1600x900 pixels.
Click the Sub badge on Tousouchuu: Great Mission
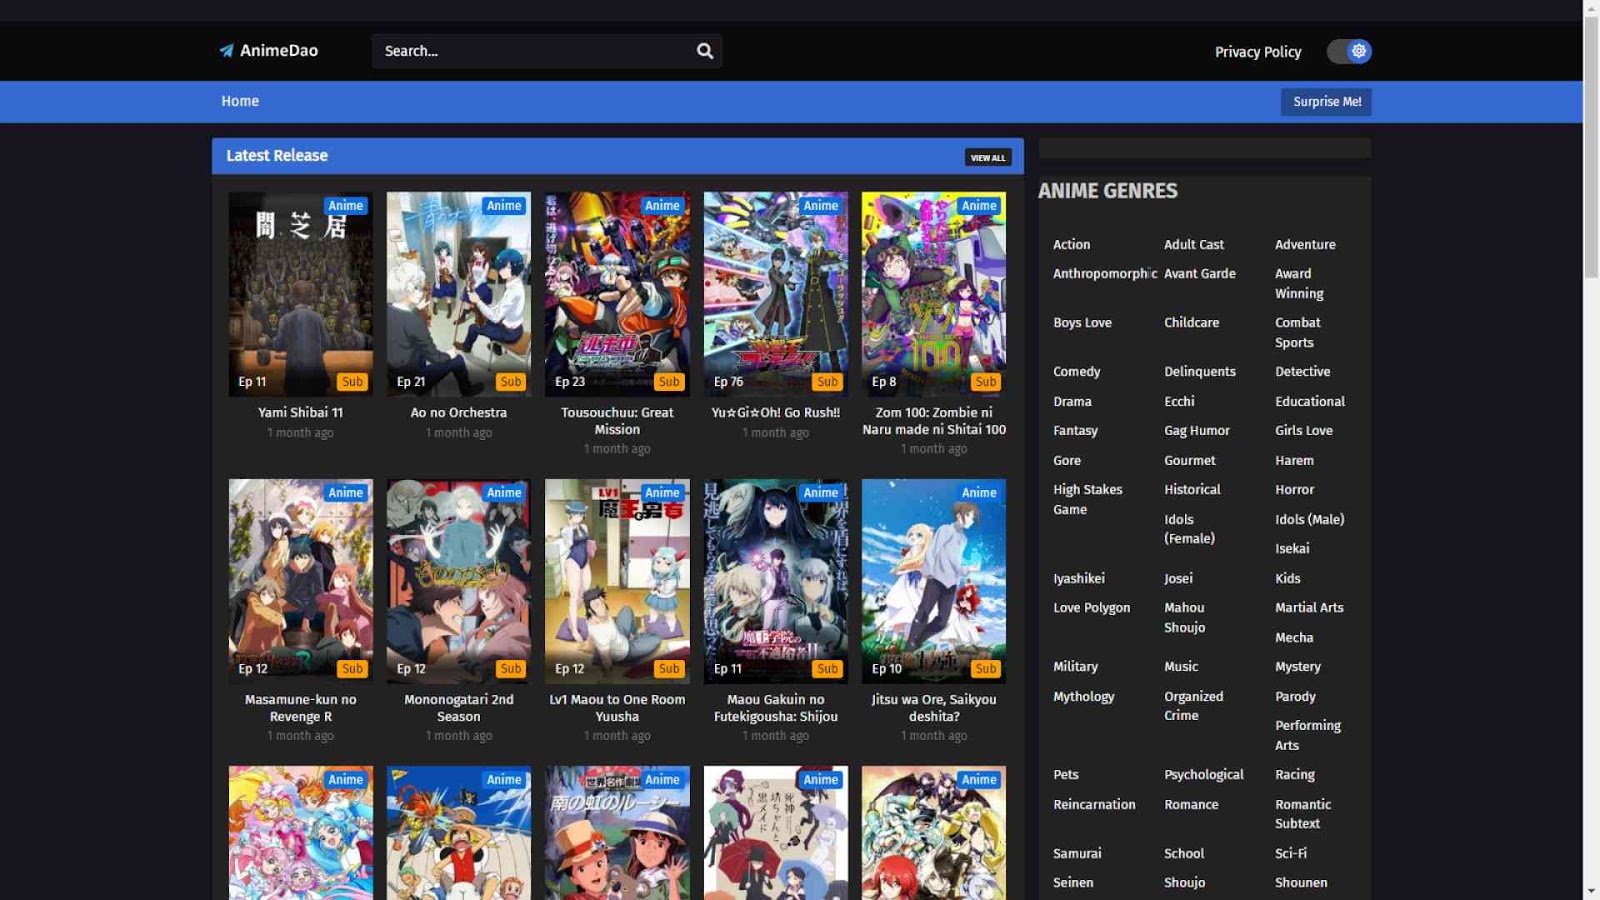tap(669, 382)
